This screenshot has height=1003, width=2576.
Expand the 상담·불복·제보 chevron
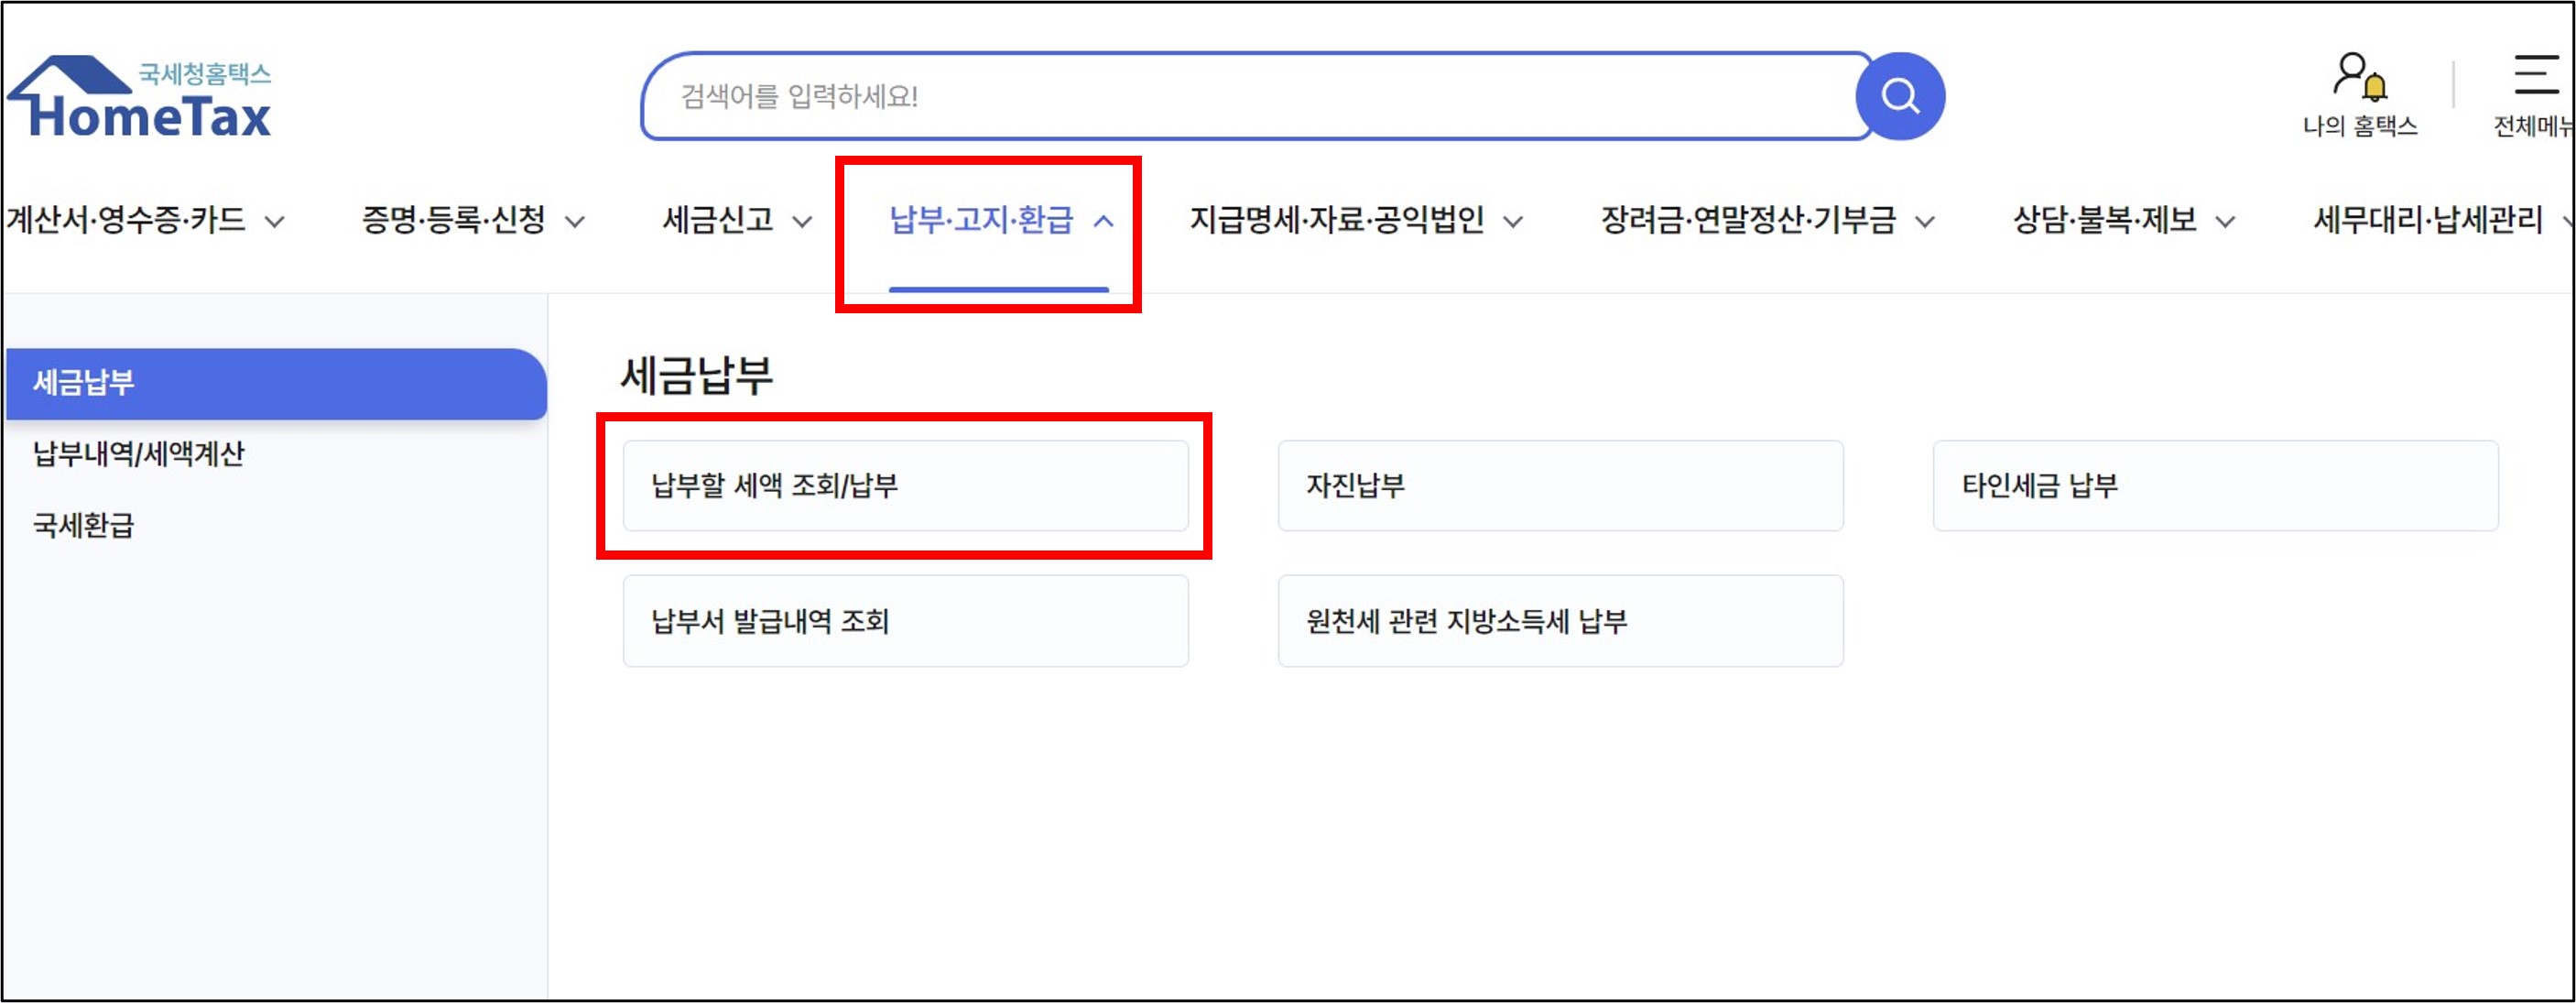(x=2225, y=222)
